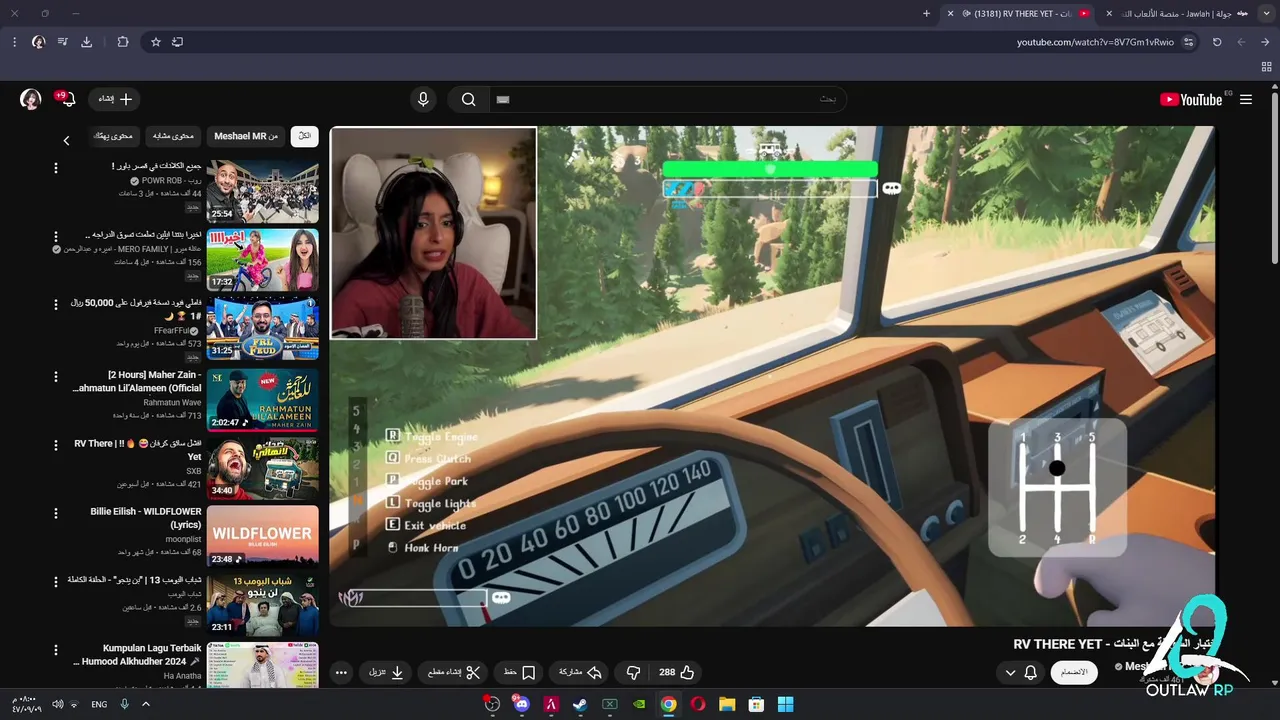The image size is (1280, 720).
Task: Open Billie Eilish WILDFLOWER (Lyrics) title
Action: tap(146, 518)
